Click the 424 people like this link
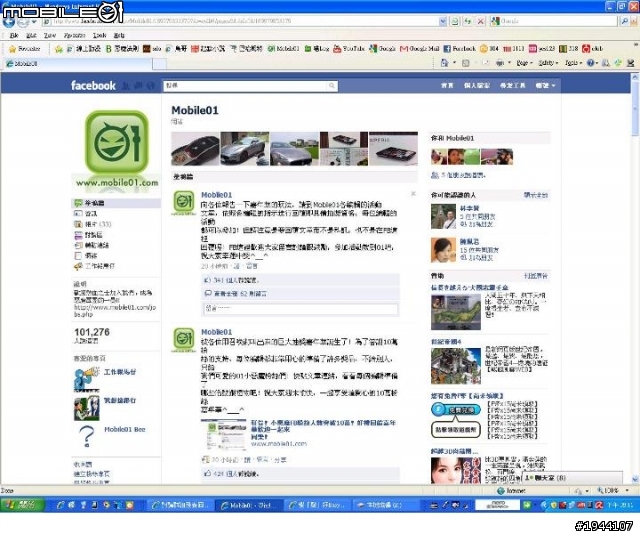The width and height of the screenshot is (640, 534). click(236, 474)
